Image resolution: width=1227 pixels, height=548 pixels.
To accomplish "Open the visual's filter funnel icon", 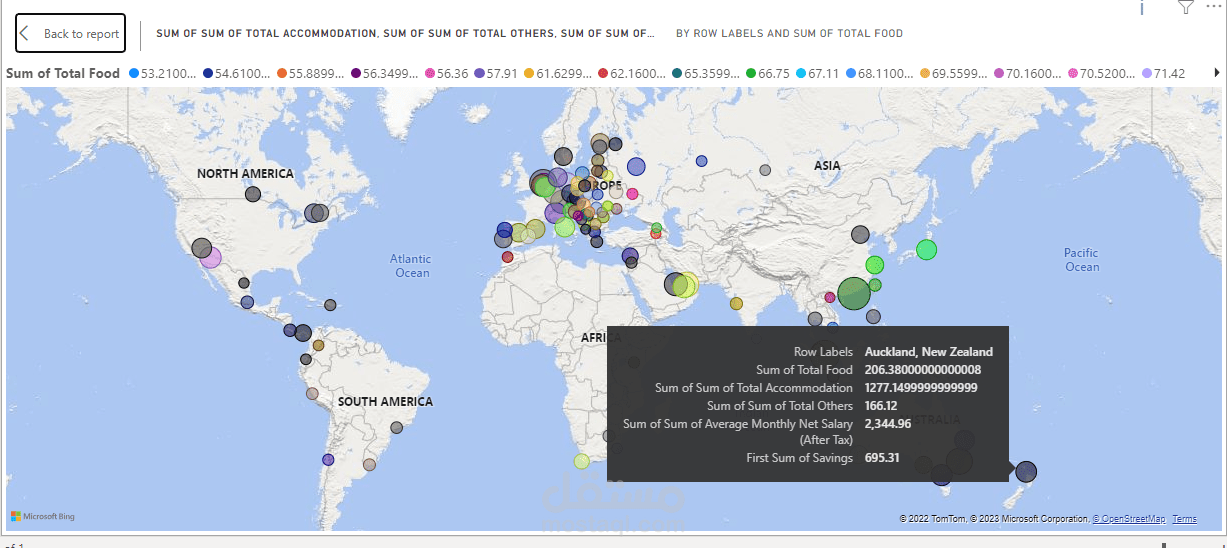I will 1185,7.
